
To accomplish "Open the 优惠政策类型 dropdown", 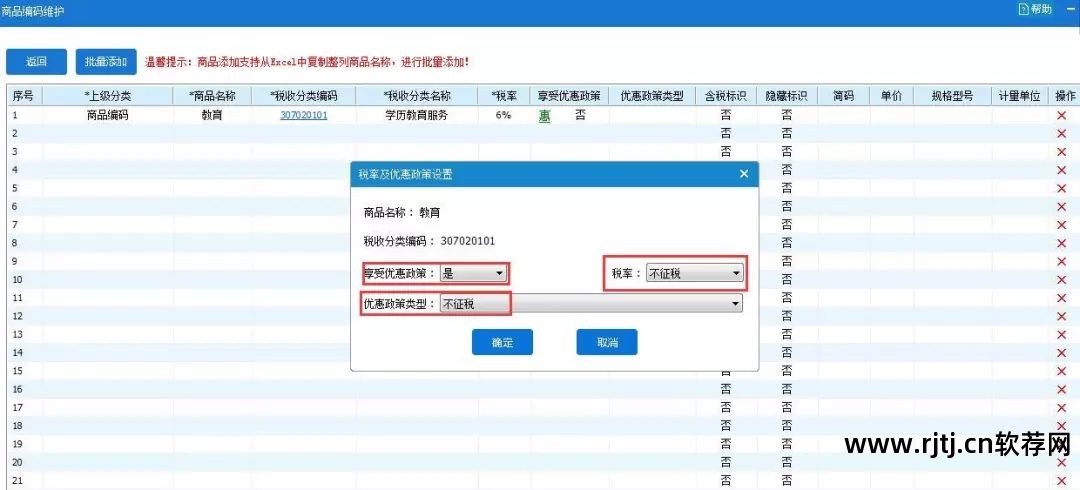I will tap(591, 303).
